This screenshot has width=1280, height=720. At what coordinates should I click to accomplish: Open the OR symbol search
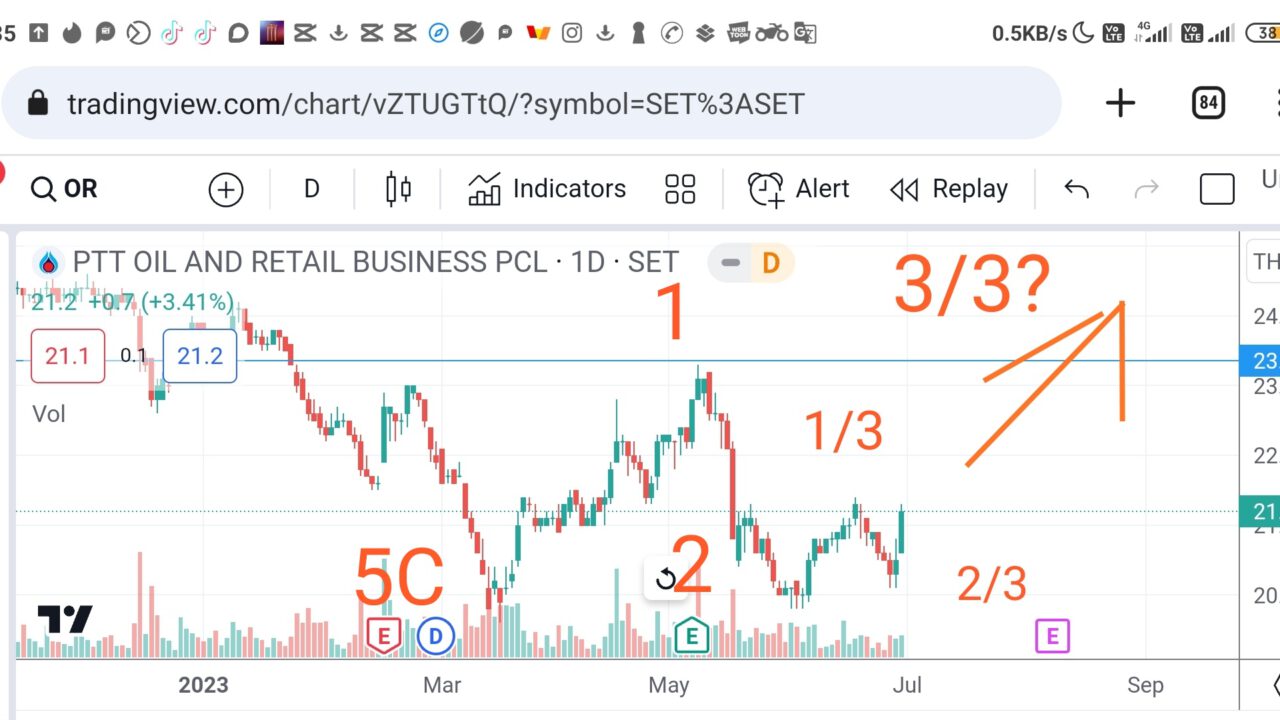(x=63, y=188)
